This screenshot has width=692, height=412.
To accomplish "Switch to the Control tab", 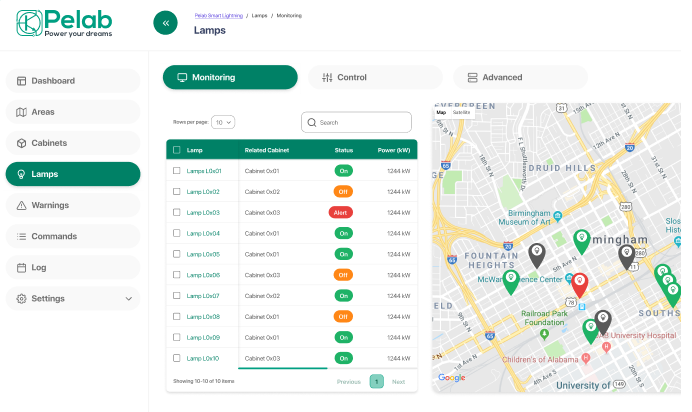I will [x=374, y=77].
